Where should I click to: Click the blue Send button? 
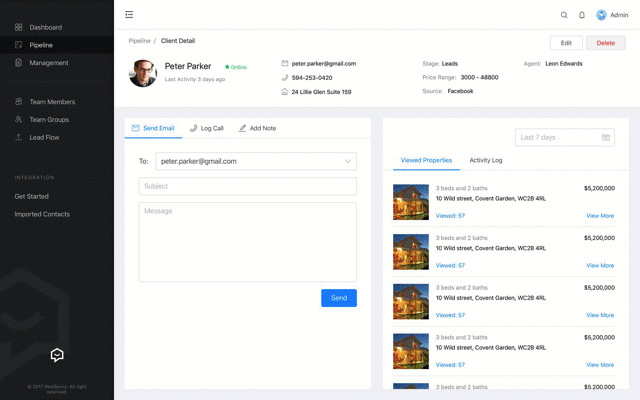(339, 298)
